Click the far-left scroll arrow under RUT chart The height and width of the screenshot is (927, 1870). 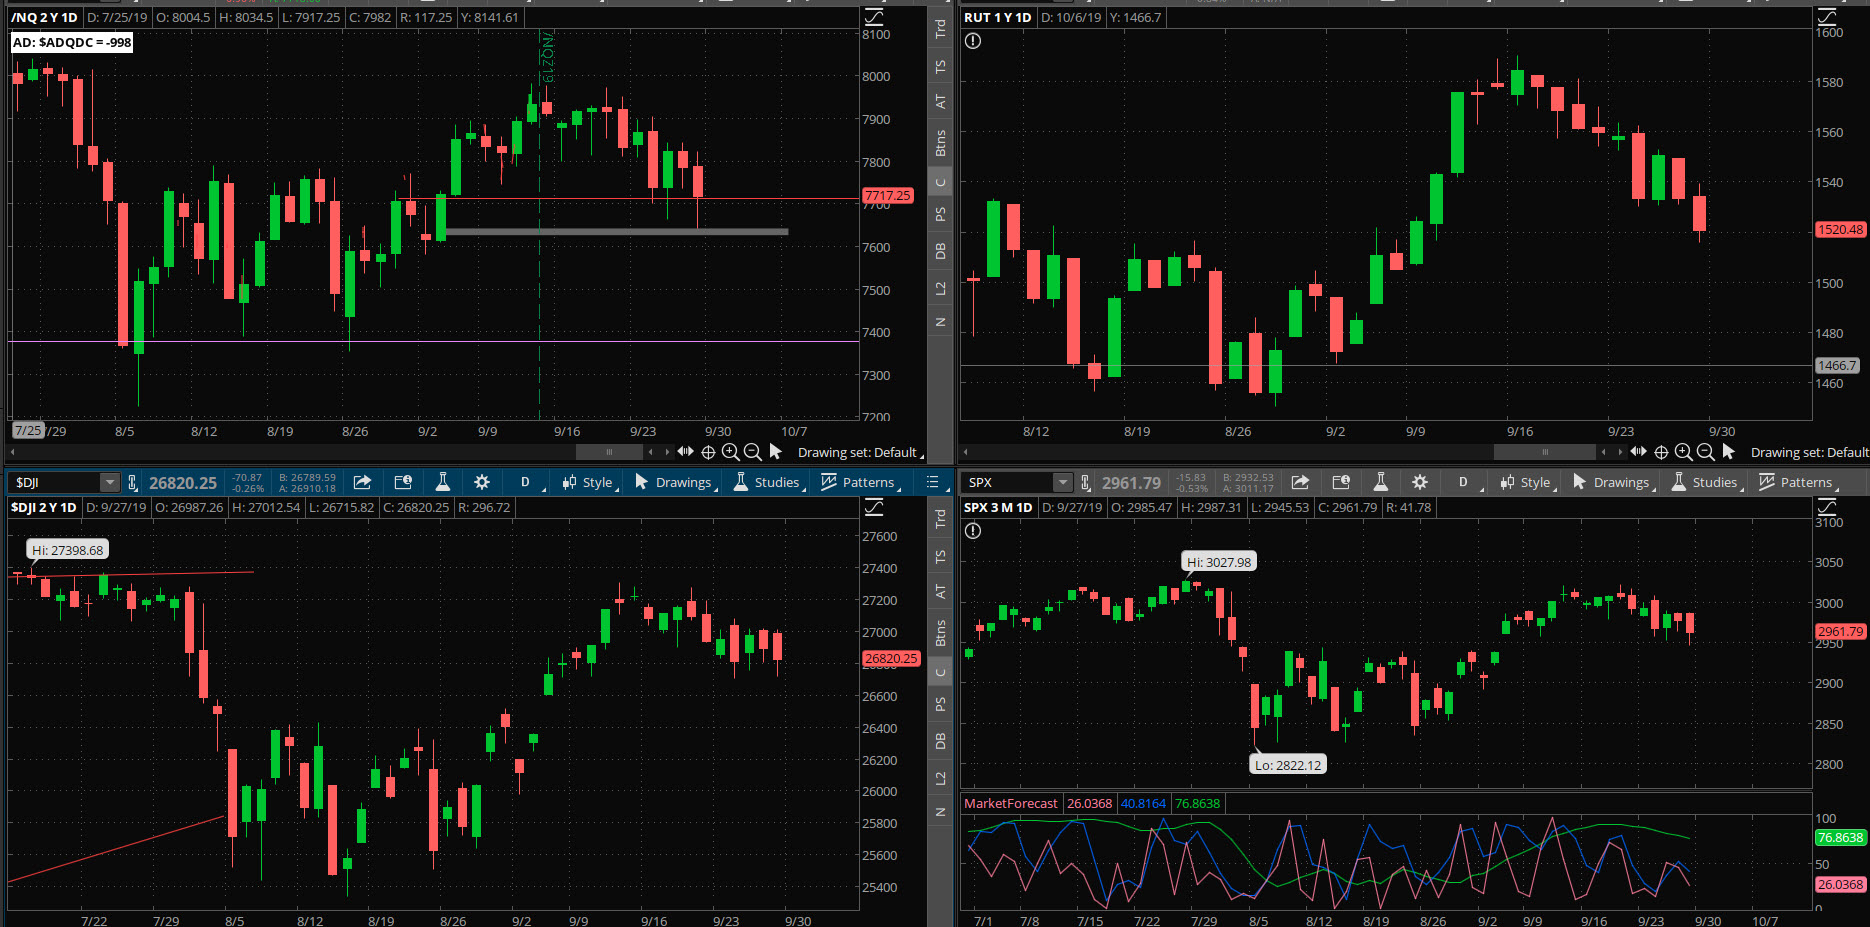coord(965,452)
